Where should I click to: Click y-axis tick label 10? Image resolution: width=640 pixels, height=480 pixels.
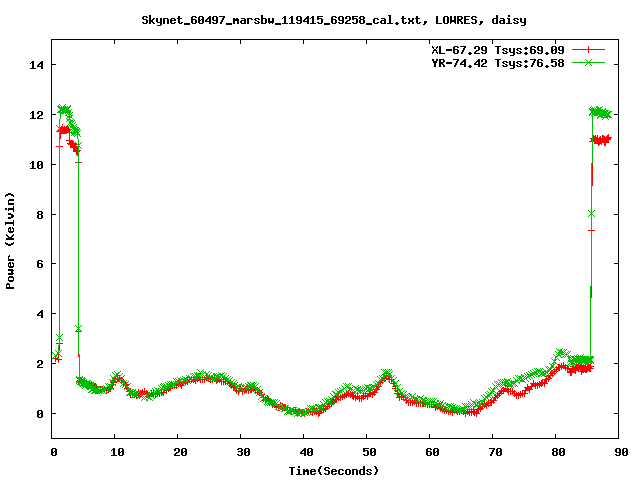(36, 164)
